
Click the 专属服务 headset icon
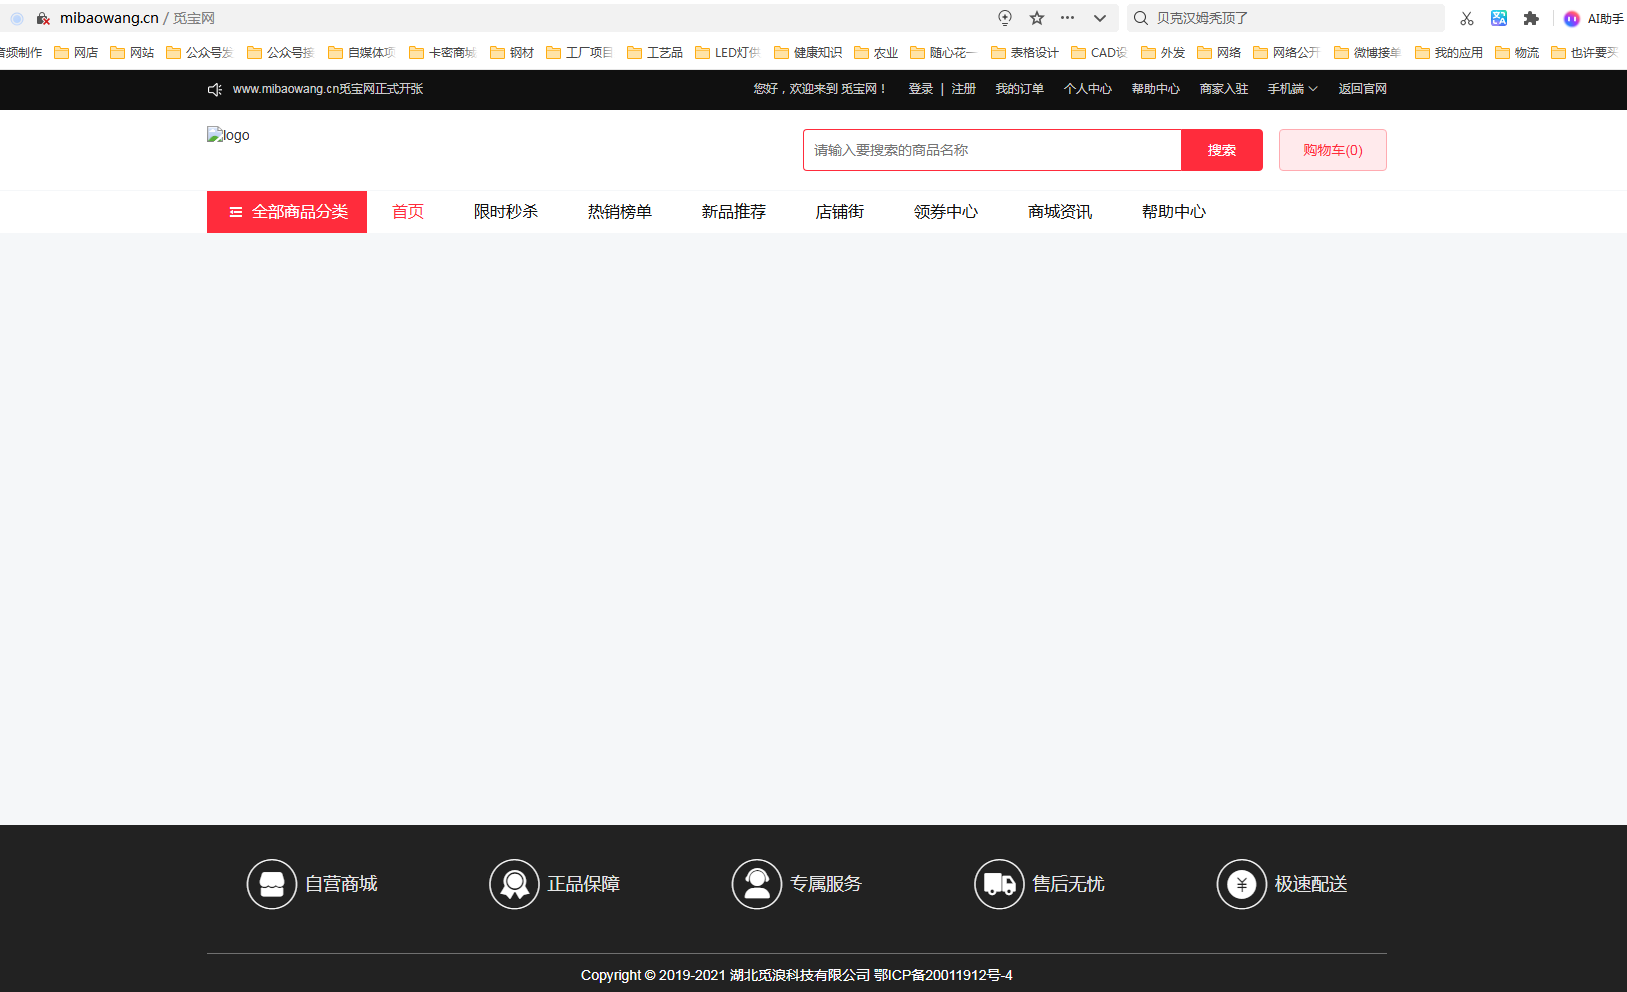tap(757, 884)
